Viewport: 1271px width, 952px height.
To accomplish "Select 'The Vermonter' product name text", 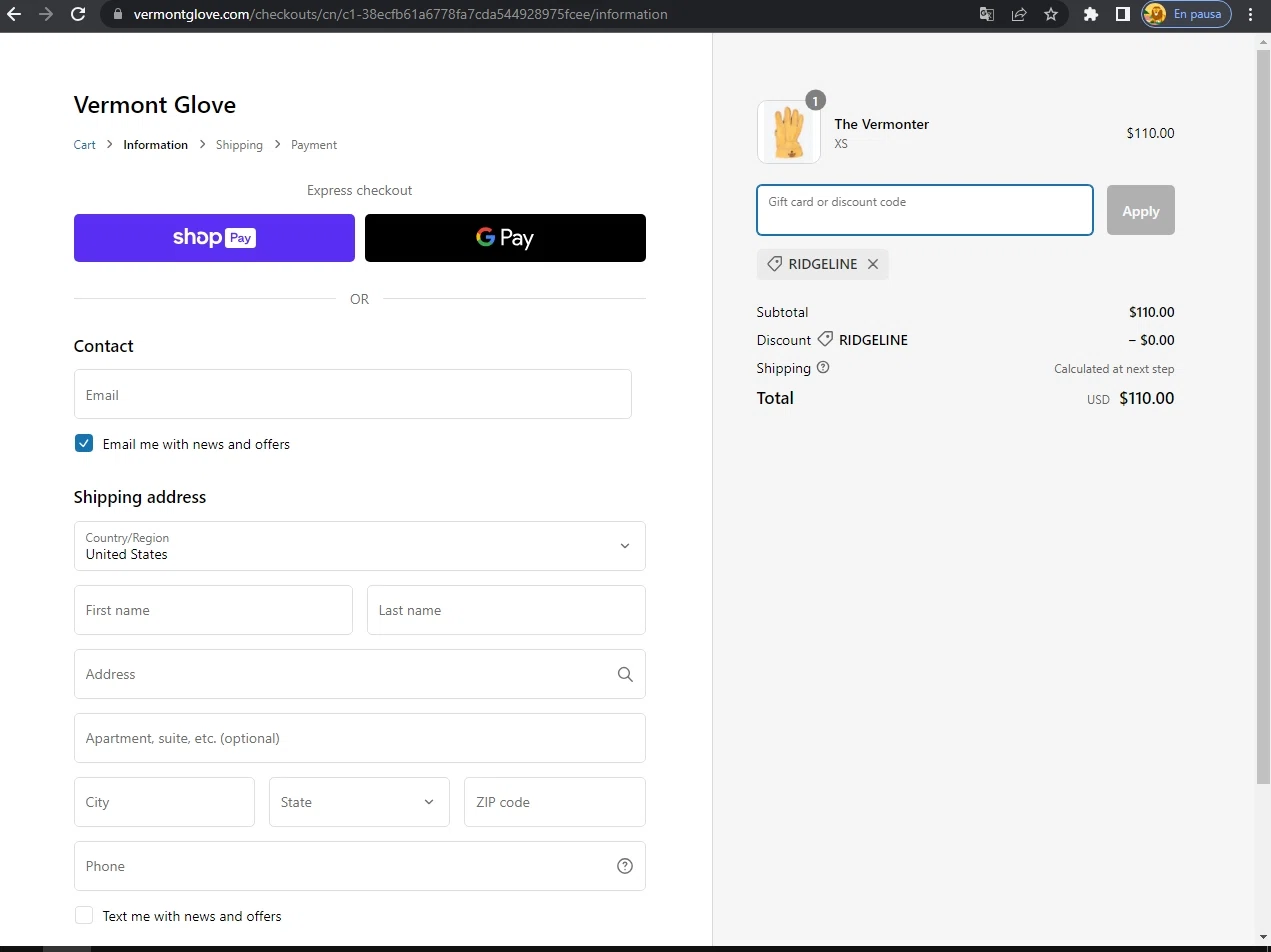I will point(882,124).
